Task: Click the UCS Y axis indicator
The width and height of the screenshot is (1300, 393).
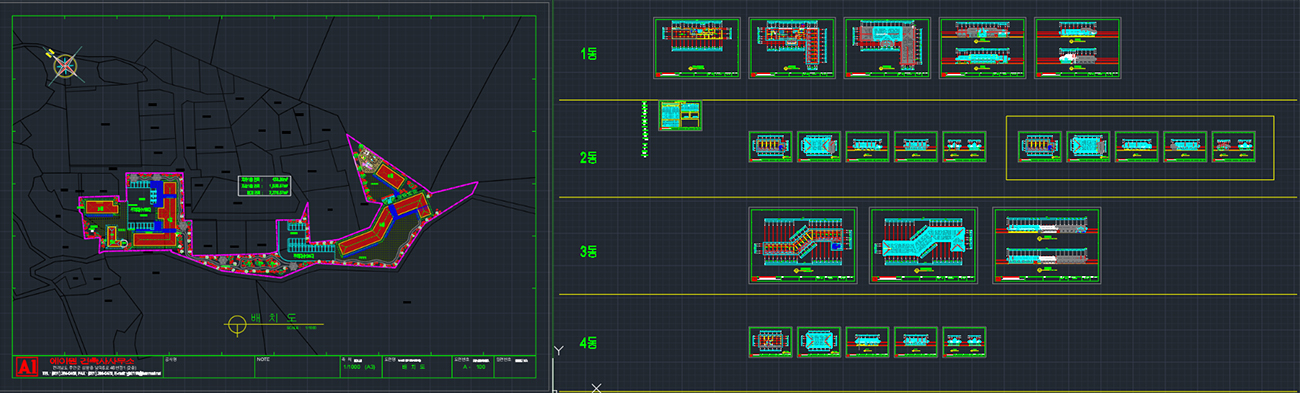Action: [x=560, y=351]
